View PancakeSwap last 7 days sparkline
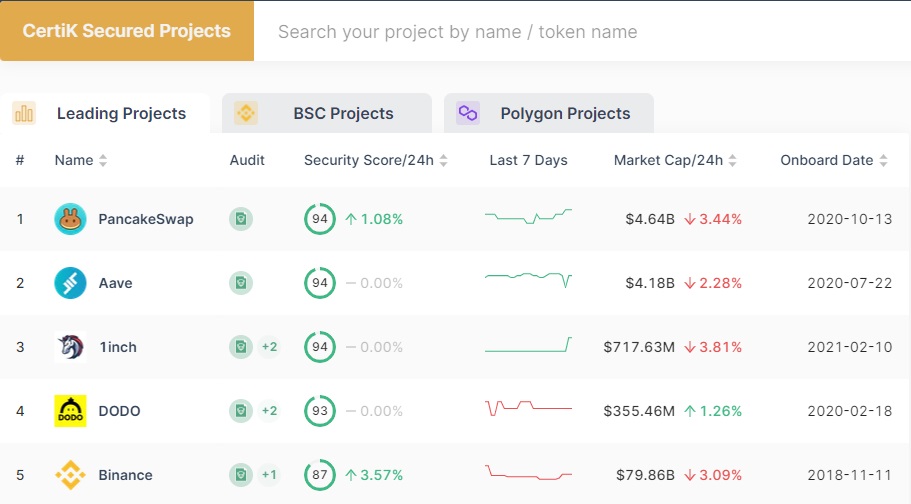The height and width of the screenshot is (504, 911). click(528, 216)
